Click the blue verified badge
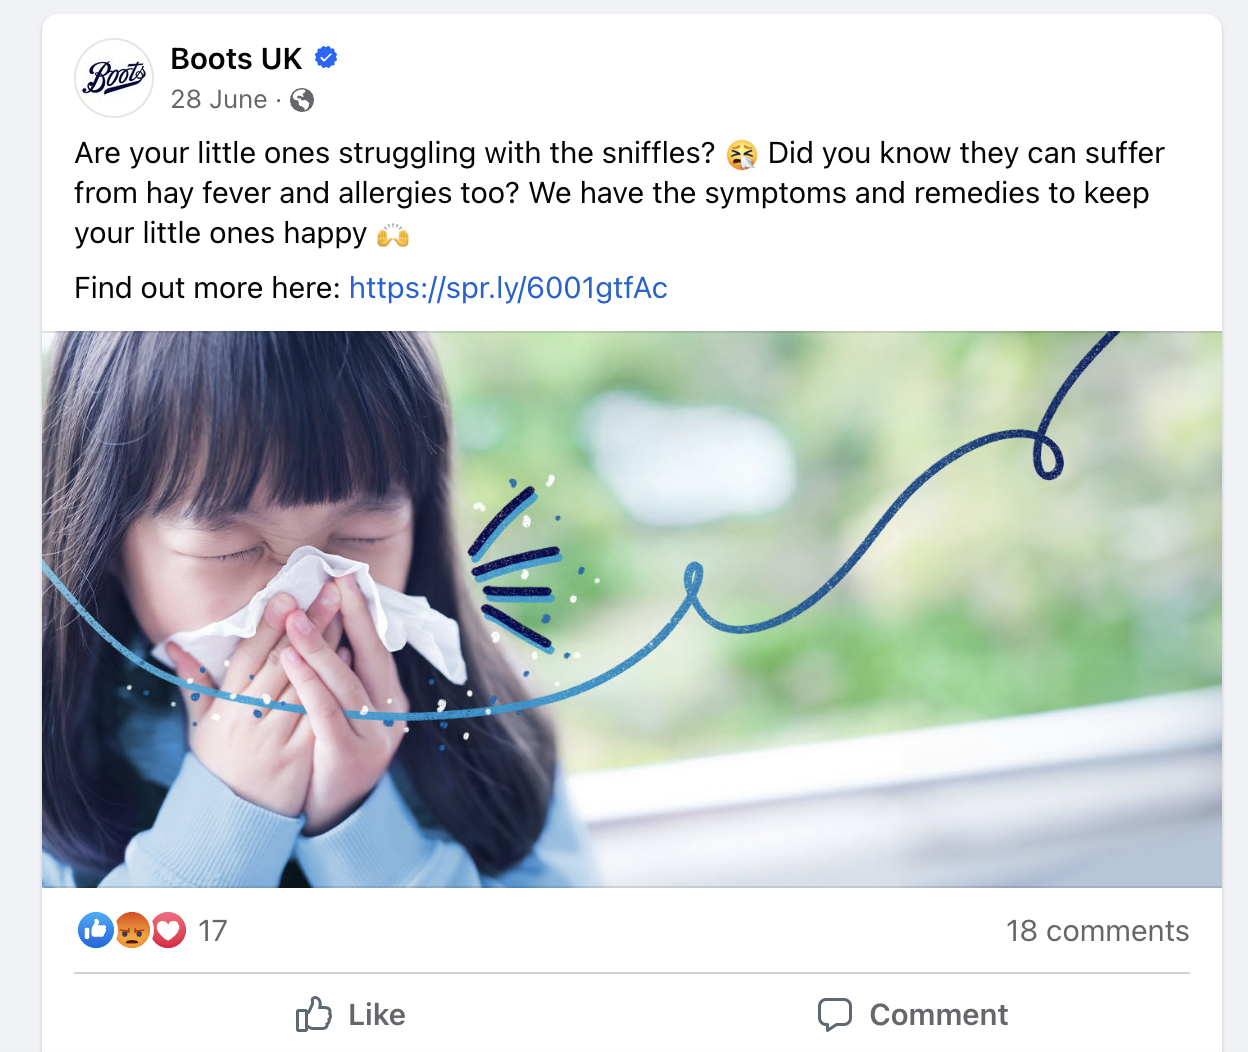Screen dimensions: 1248x1052 [326, 58]
